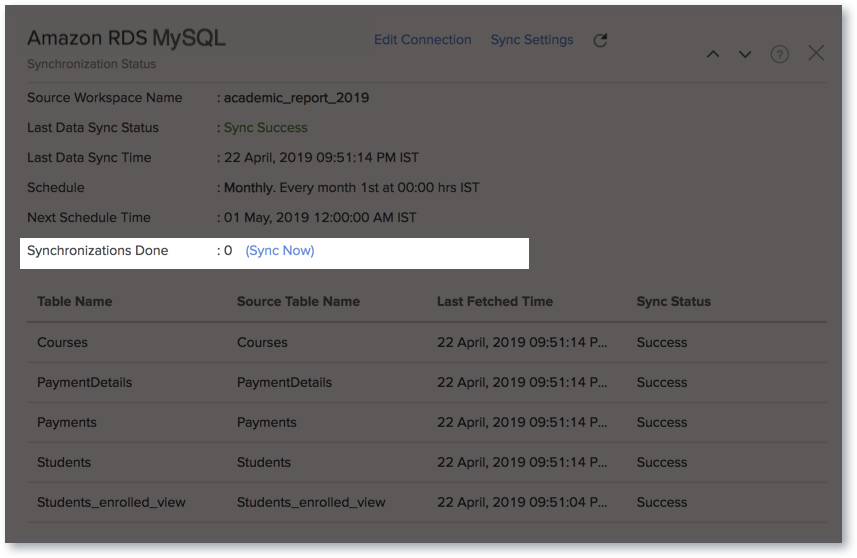Click Students in Source Table Name column
The height and width of the screenshot is (558, 857).
coord(264,462)
